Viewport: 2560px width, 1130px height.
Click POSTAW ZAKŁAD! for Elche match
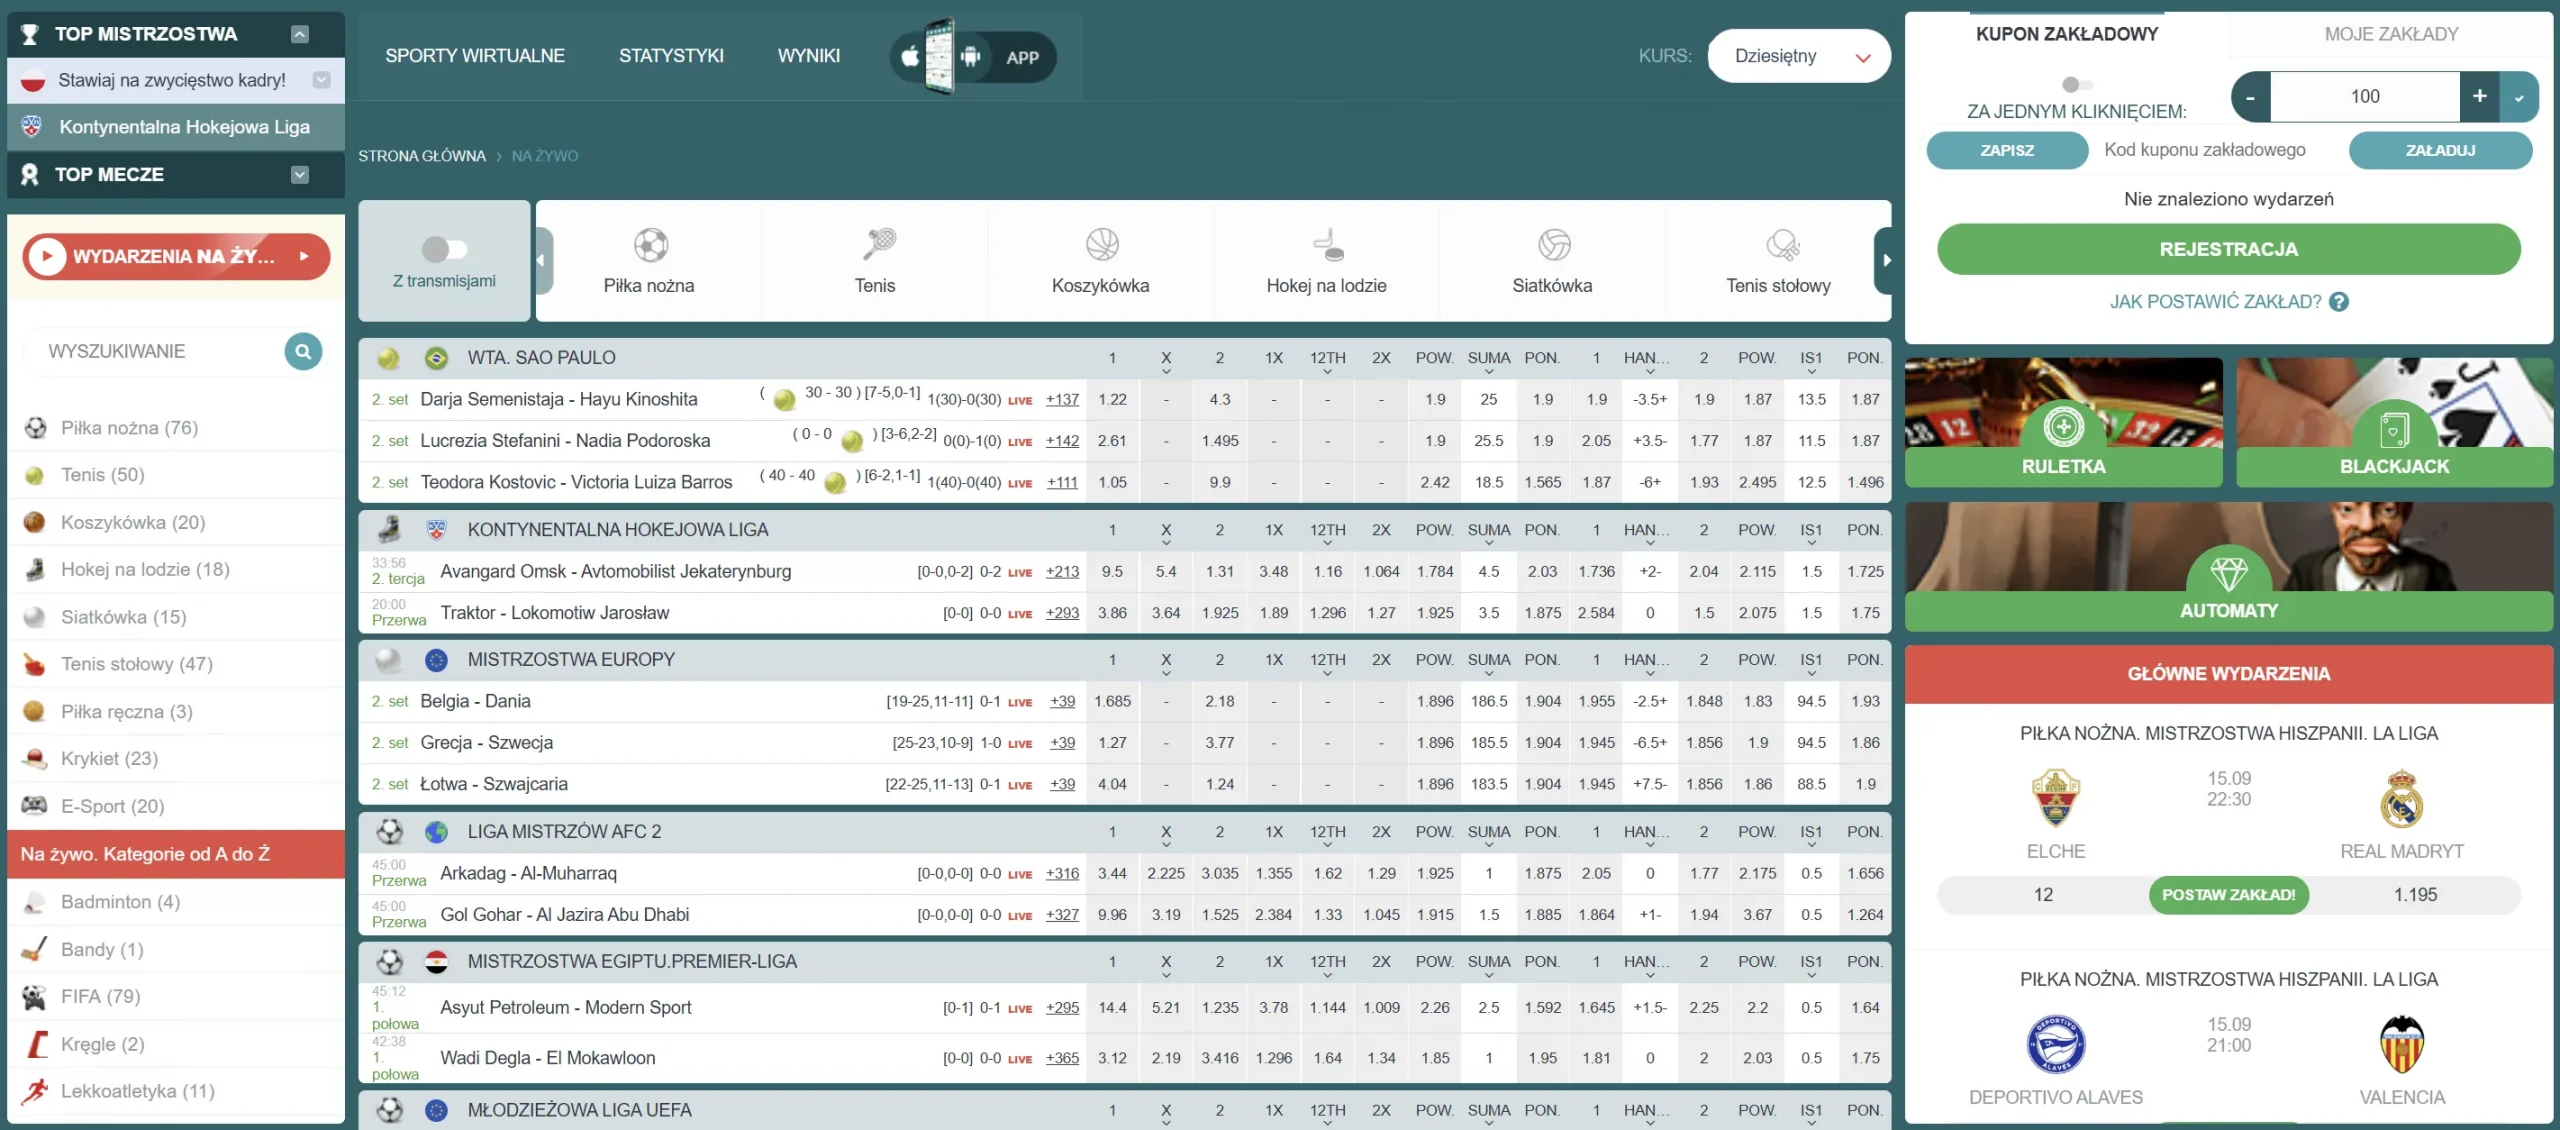click(2228, 895)
